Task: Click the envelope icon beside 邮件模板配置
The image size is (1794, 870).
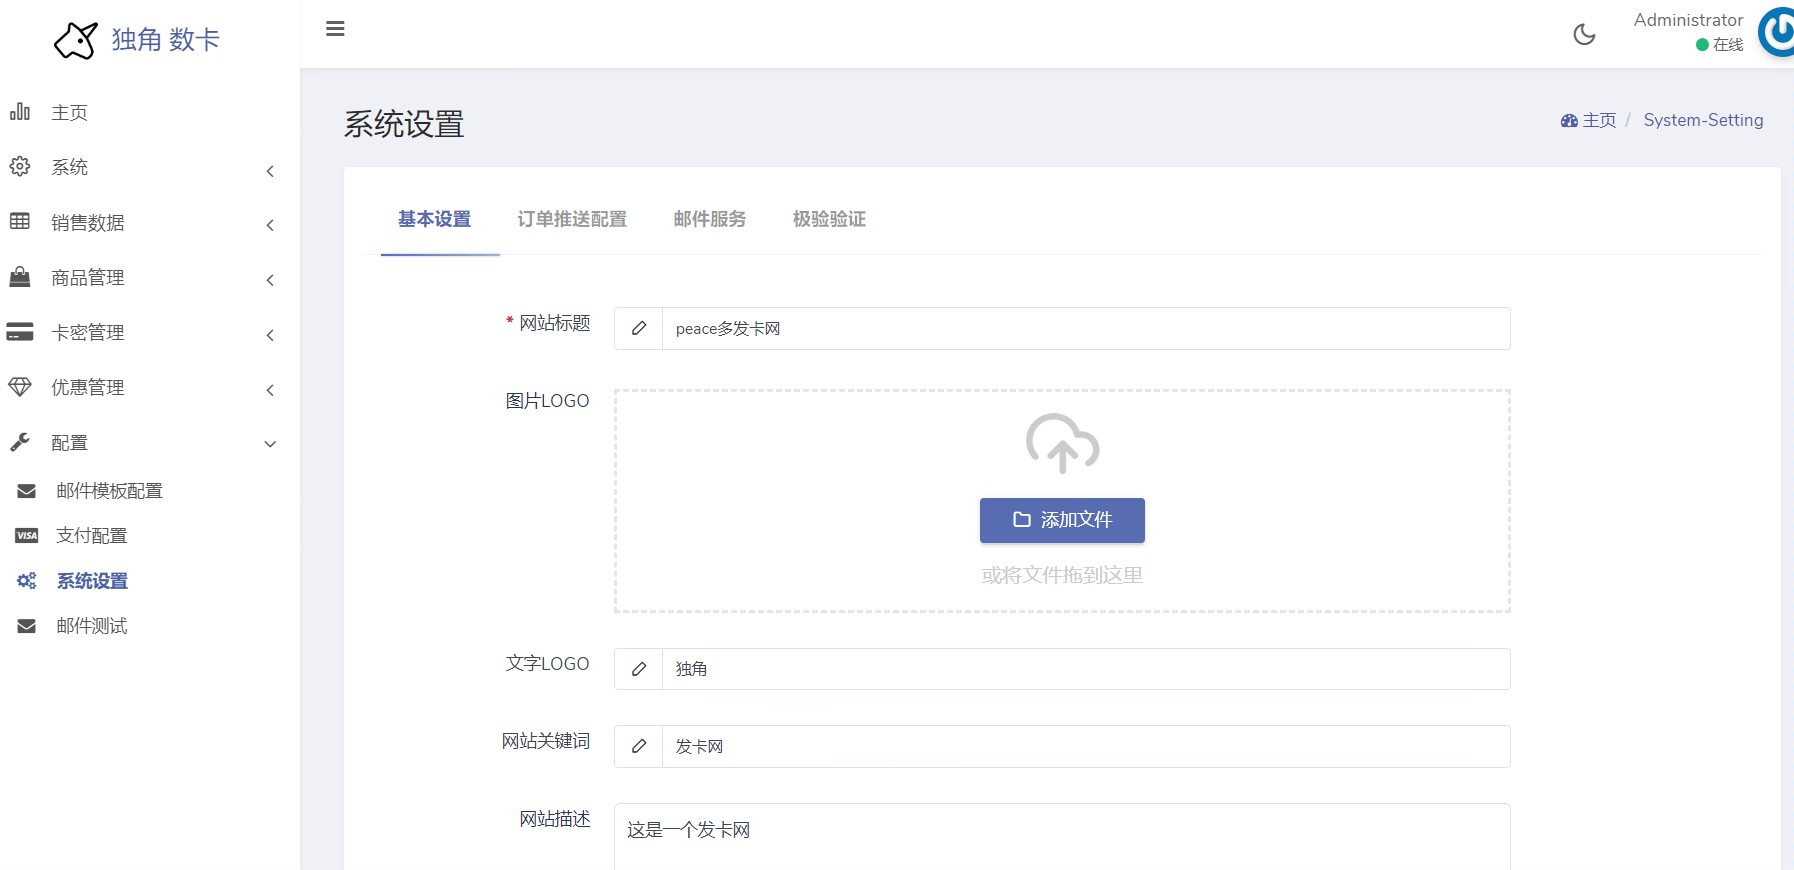Action: (x=27, y=491)
